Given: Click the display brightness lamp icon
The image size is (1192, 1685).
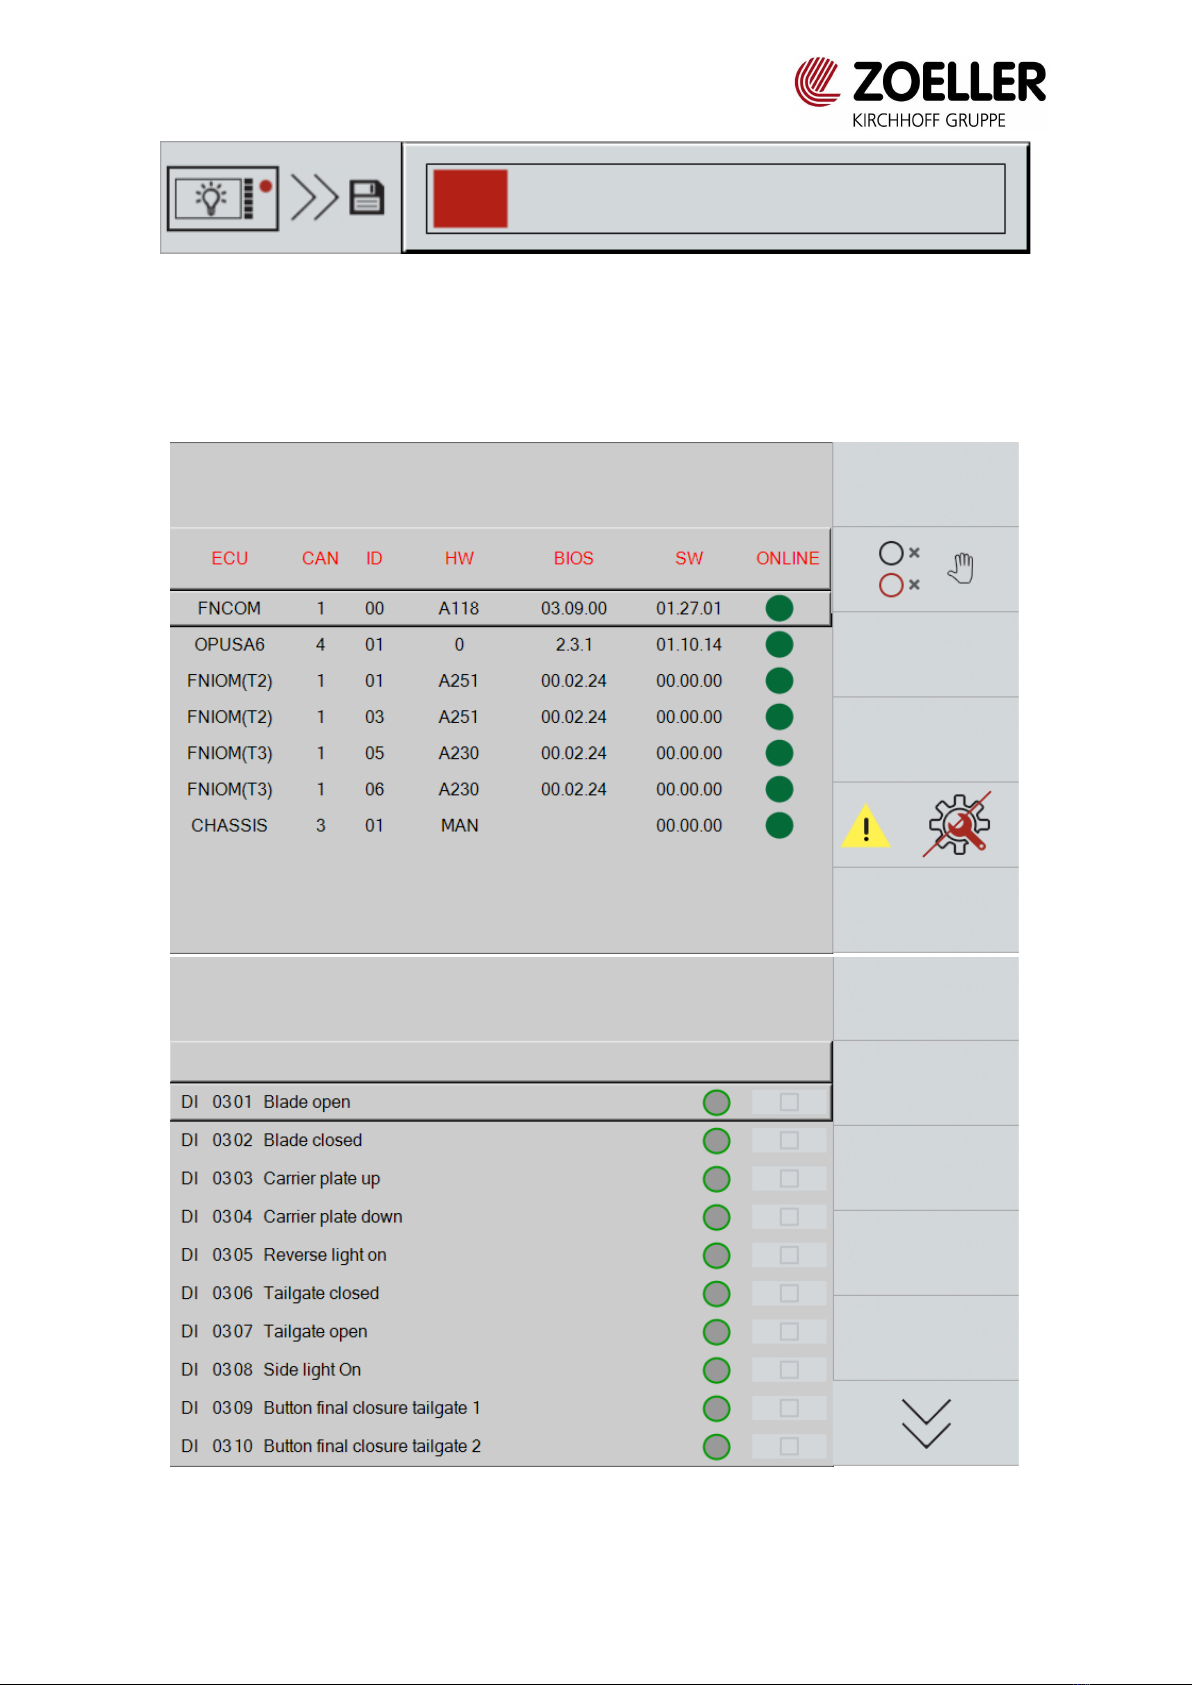Looking at the screenshot, I should [222, 198].
